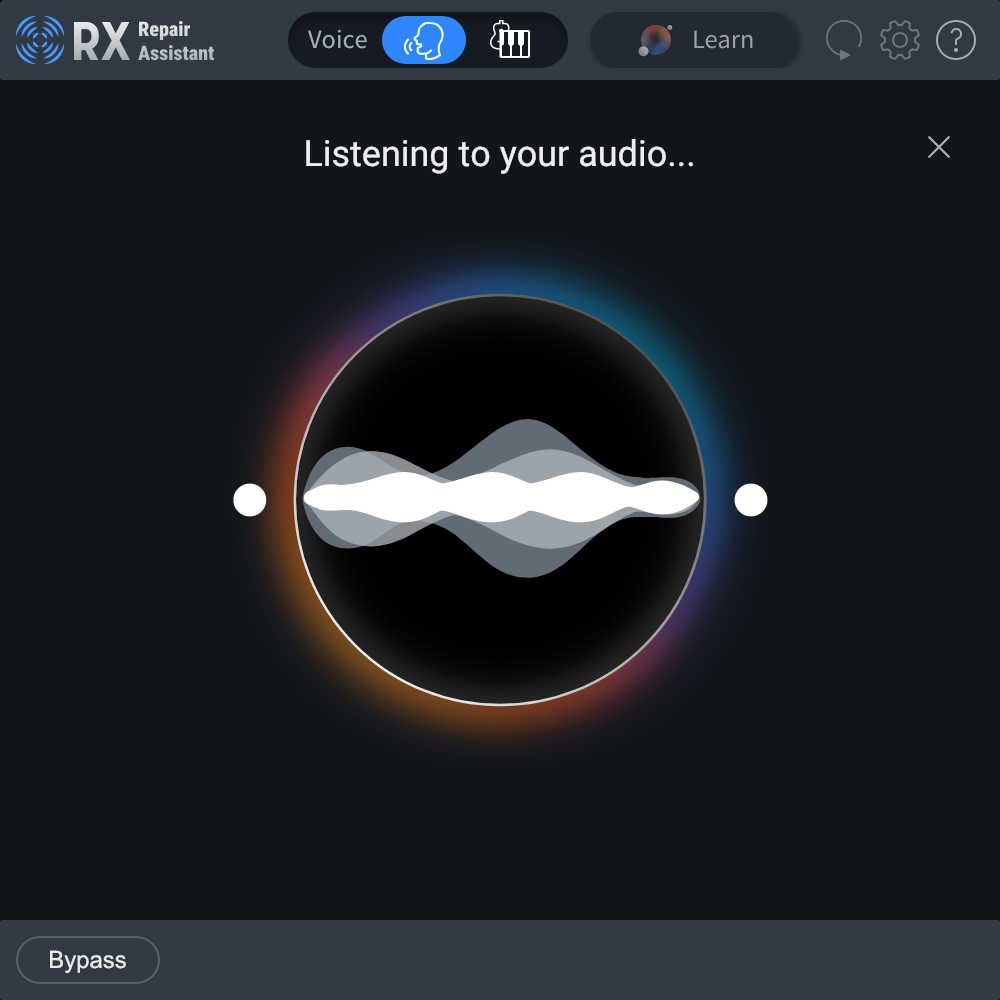Click the white dot right of circle
The image size is (1000, 1000).
click(x=750, y=500)
